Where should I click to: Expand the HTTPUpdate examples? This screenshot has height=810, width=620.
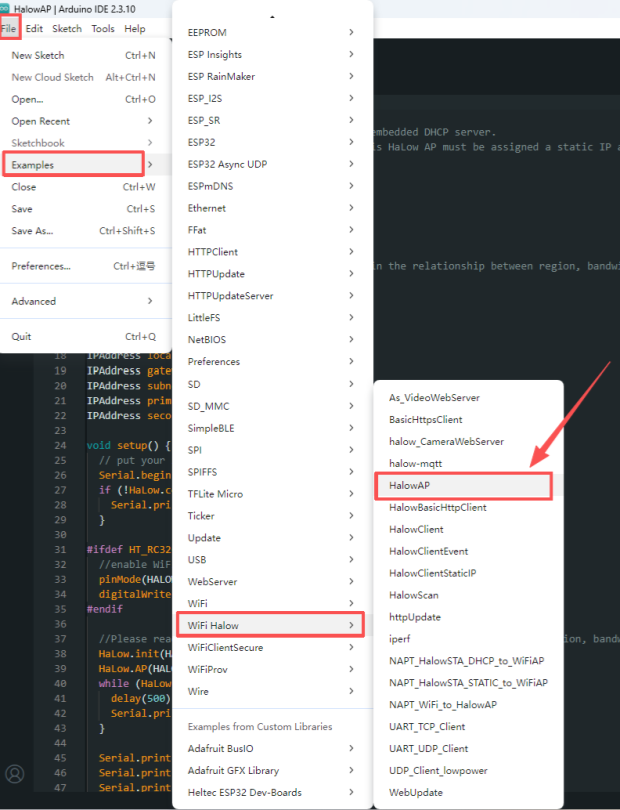coord(272,274)
